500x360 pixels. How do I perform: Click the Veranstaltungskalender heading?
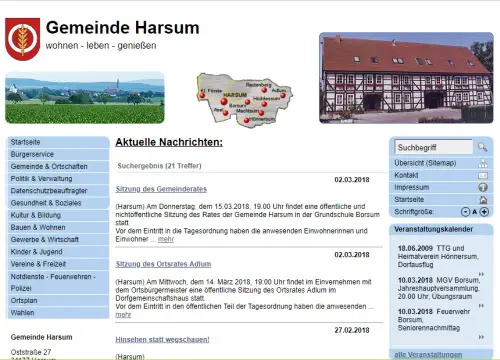coord(433,229)
